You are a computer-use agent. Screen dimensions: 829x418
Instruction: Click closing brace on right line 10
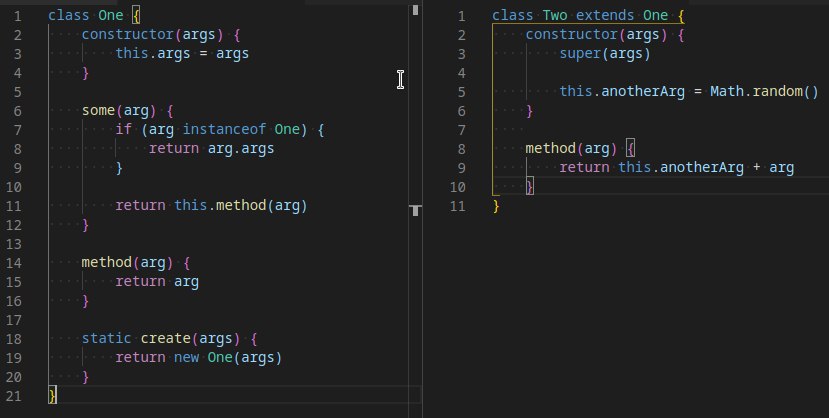(530, 187)
